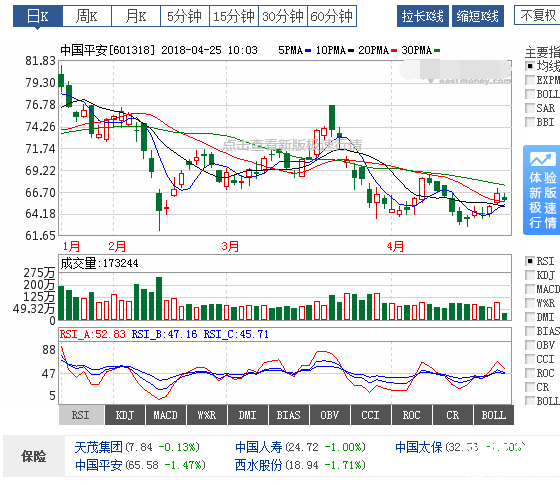Switch to the KDJ indicator tab
The image size is (560, 485).
click(125, 415)
